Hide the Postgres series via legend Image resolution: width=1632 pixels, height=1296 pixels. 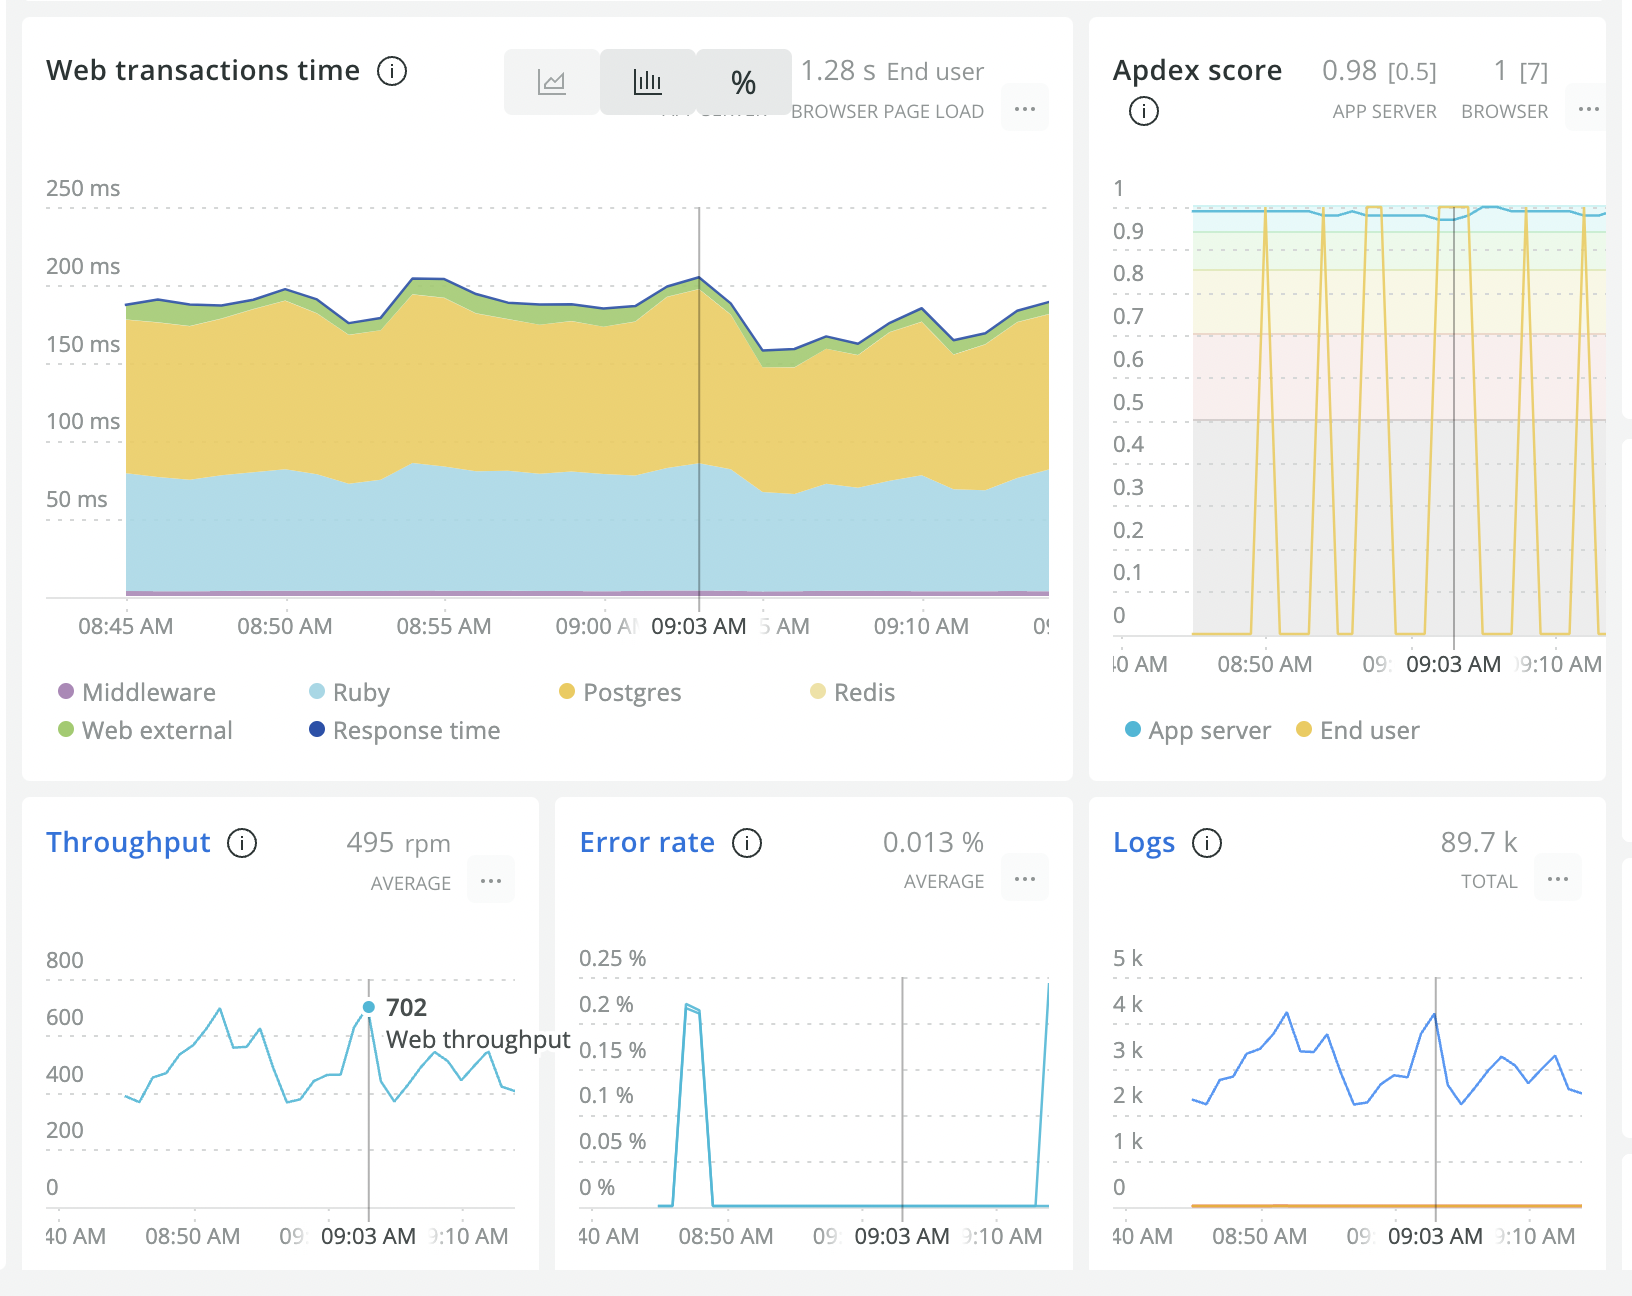pyautogui.click(x=620, y=692)
